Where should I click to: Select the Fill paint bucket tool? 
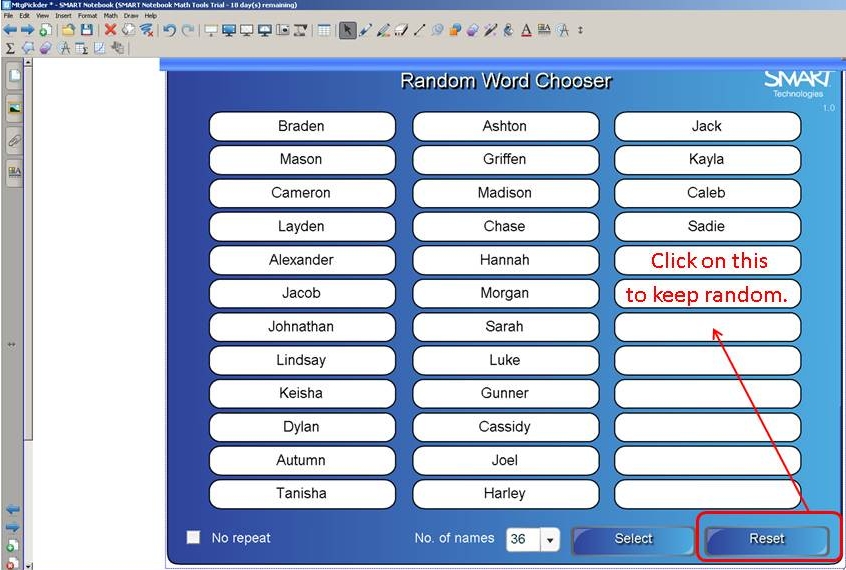click(508, 30)
